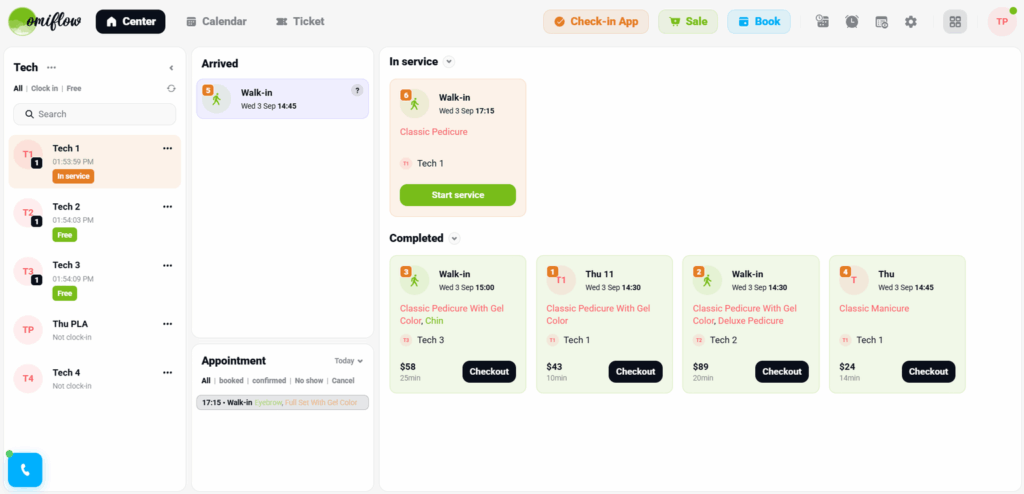1024x494 pixels.
Task: Open Tech 1 three-dot options menu
Action: 167,148
